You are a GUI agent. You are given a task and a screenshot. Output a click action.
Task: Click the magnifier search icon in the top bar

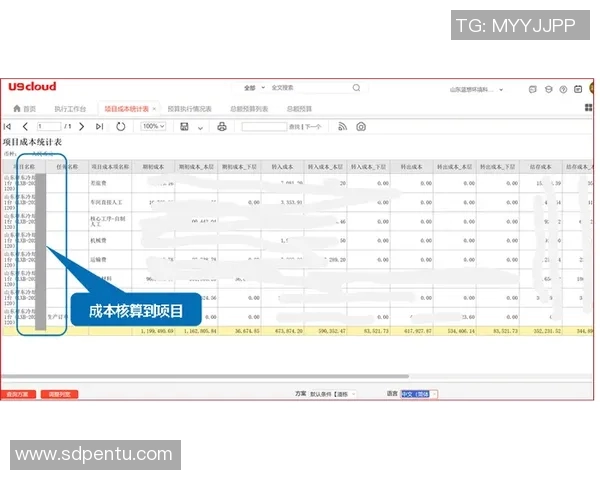pos(356,88)
